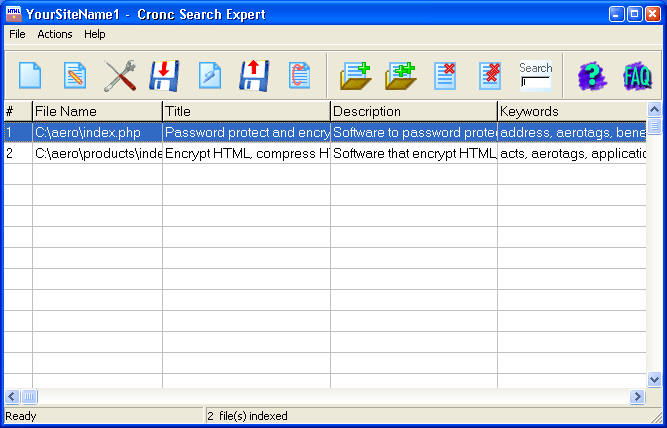This screenshot has height=428, width=667.
Task: Click row number 1 cell
Action: coord(18,132)
